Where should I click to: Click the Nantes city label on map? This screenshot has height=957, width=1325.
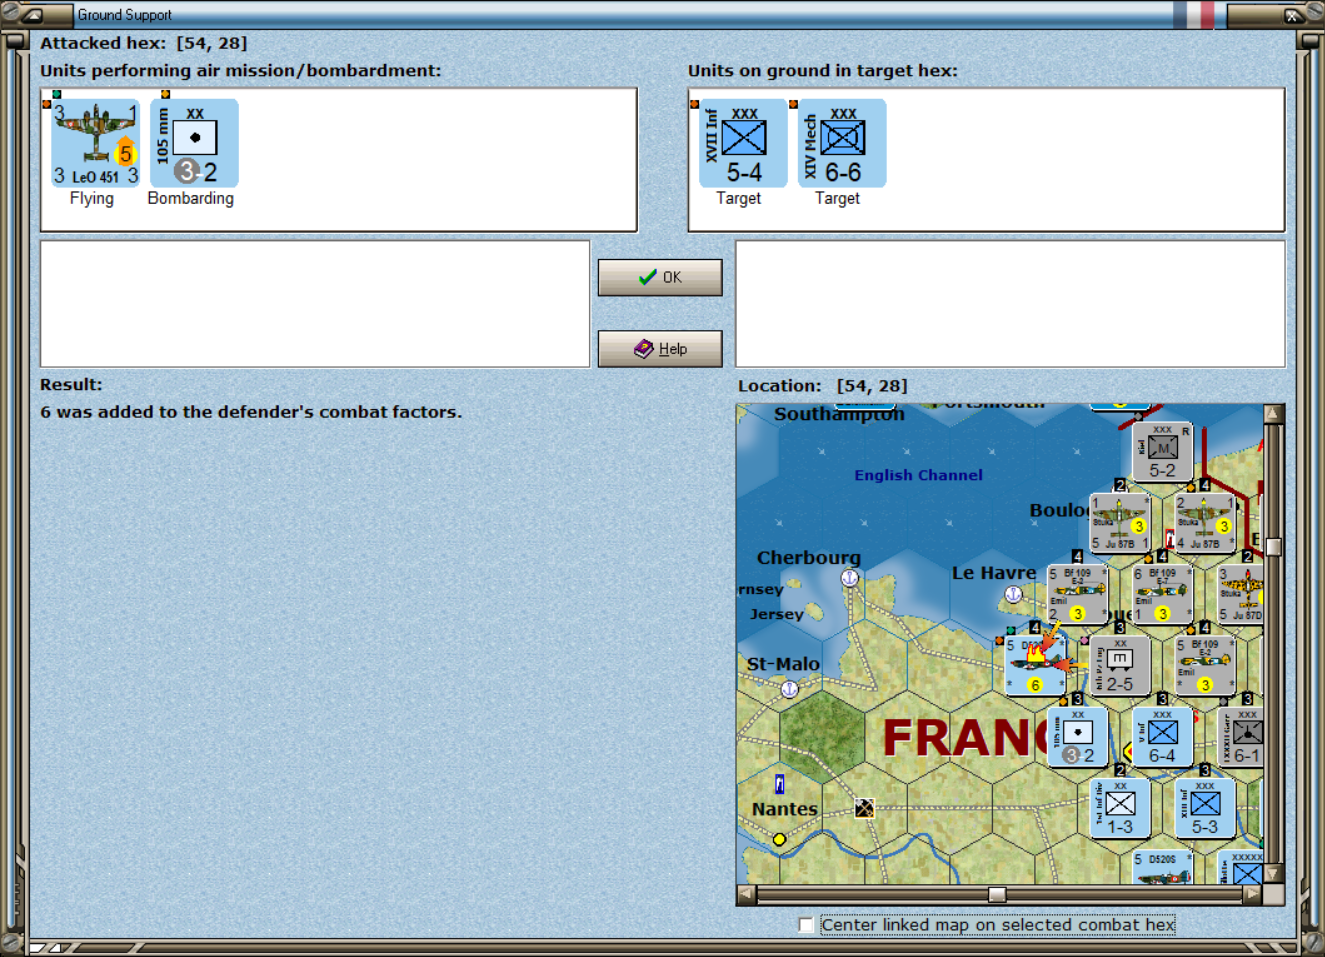pos(785,809)
